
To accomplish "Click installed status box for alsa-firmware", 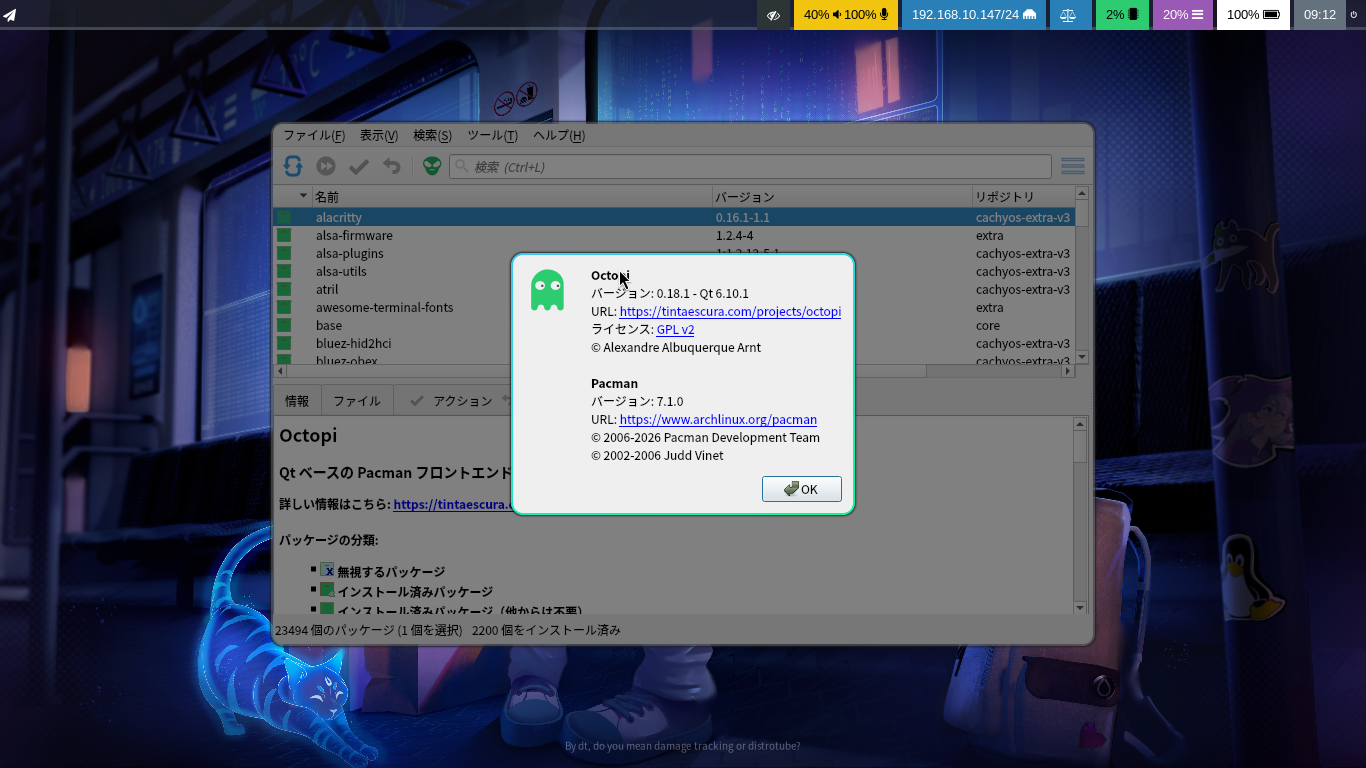I will point(284,235).
